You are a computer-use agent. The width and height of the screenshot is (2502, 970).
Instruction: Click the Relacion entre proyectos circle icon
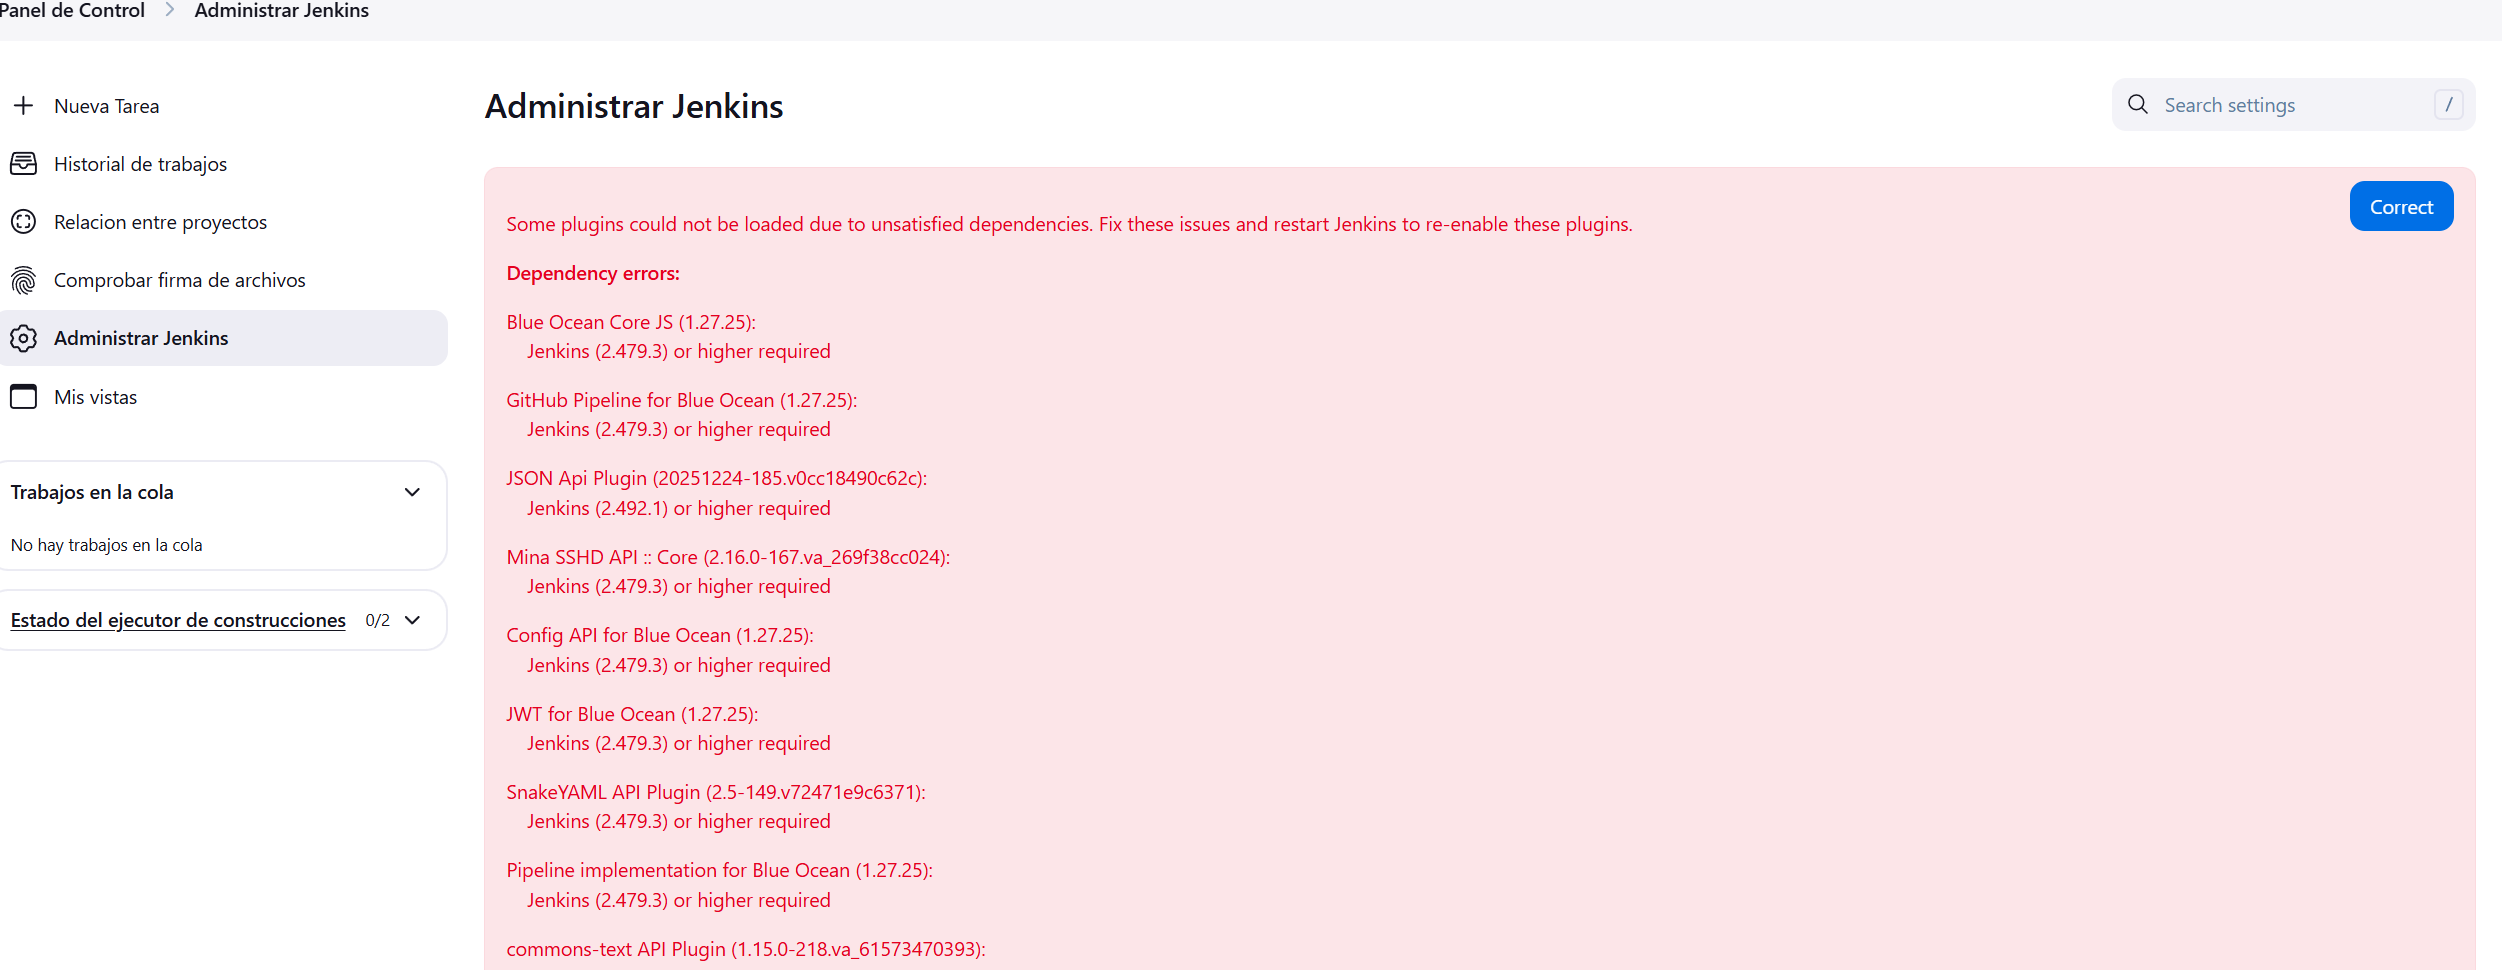tap(24, 222)
